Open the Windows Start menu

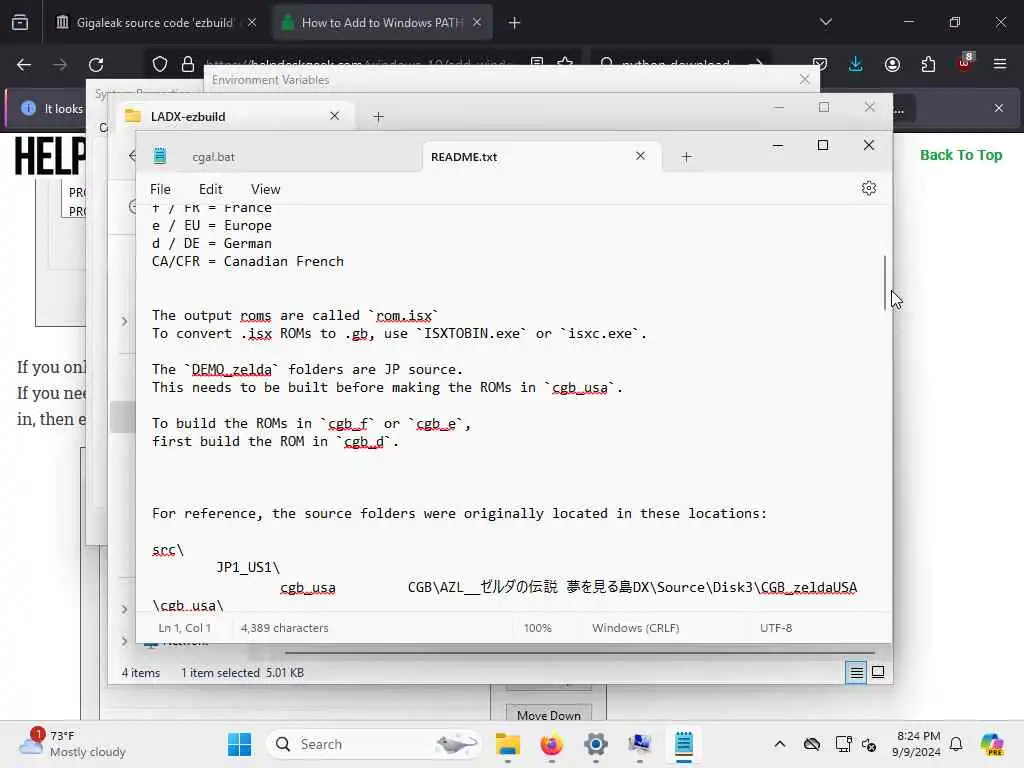coord(239,744)
